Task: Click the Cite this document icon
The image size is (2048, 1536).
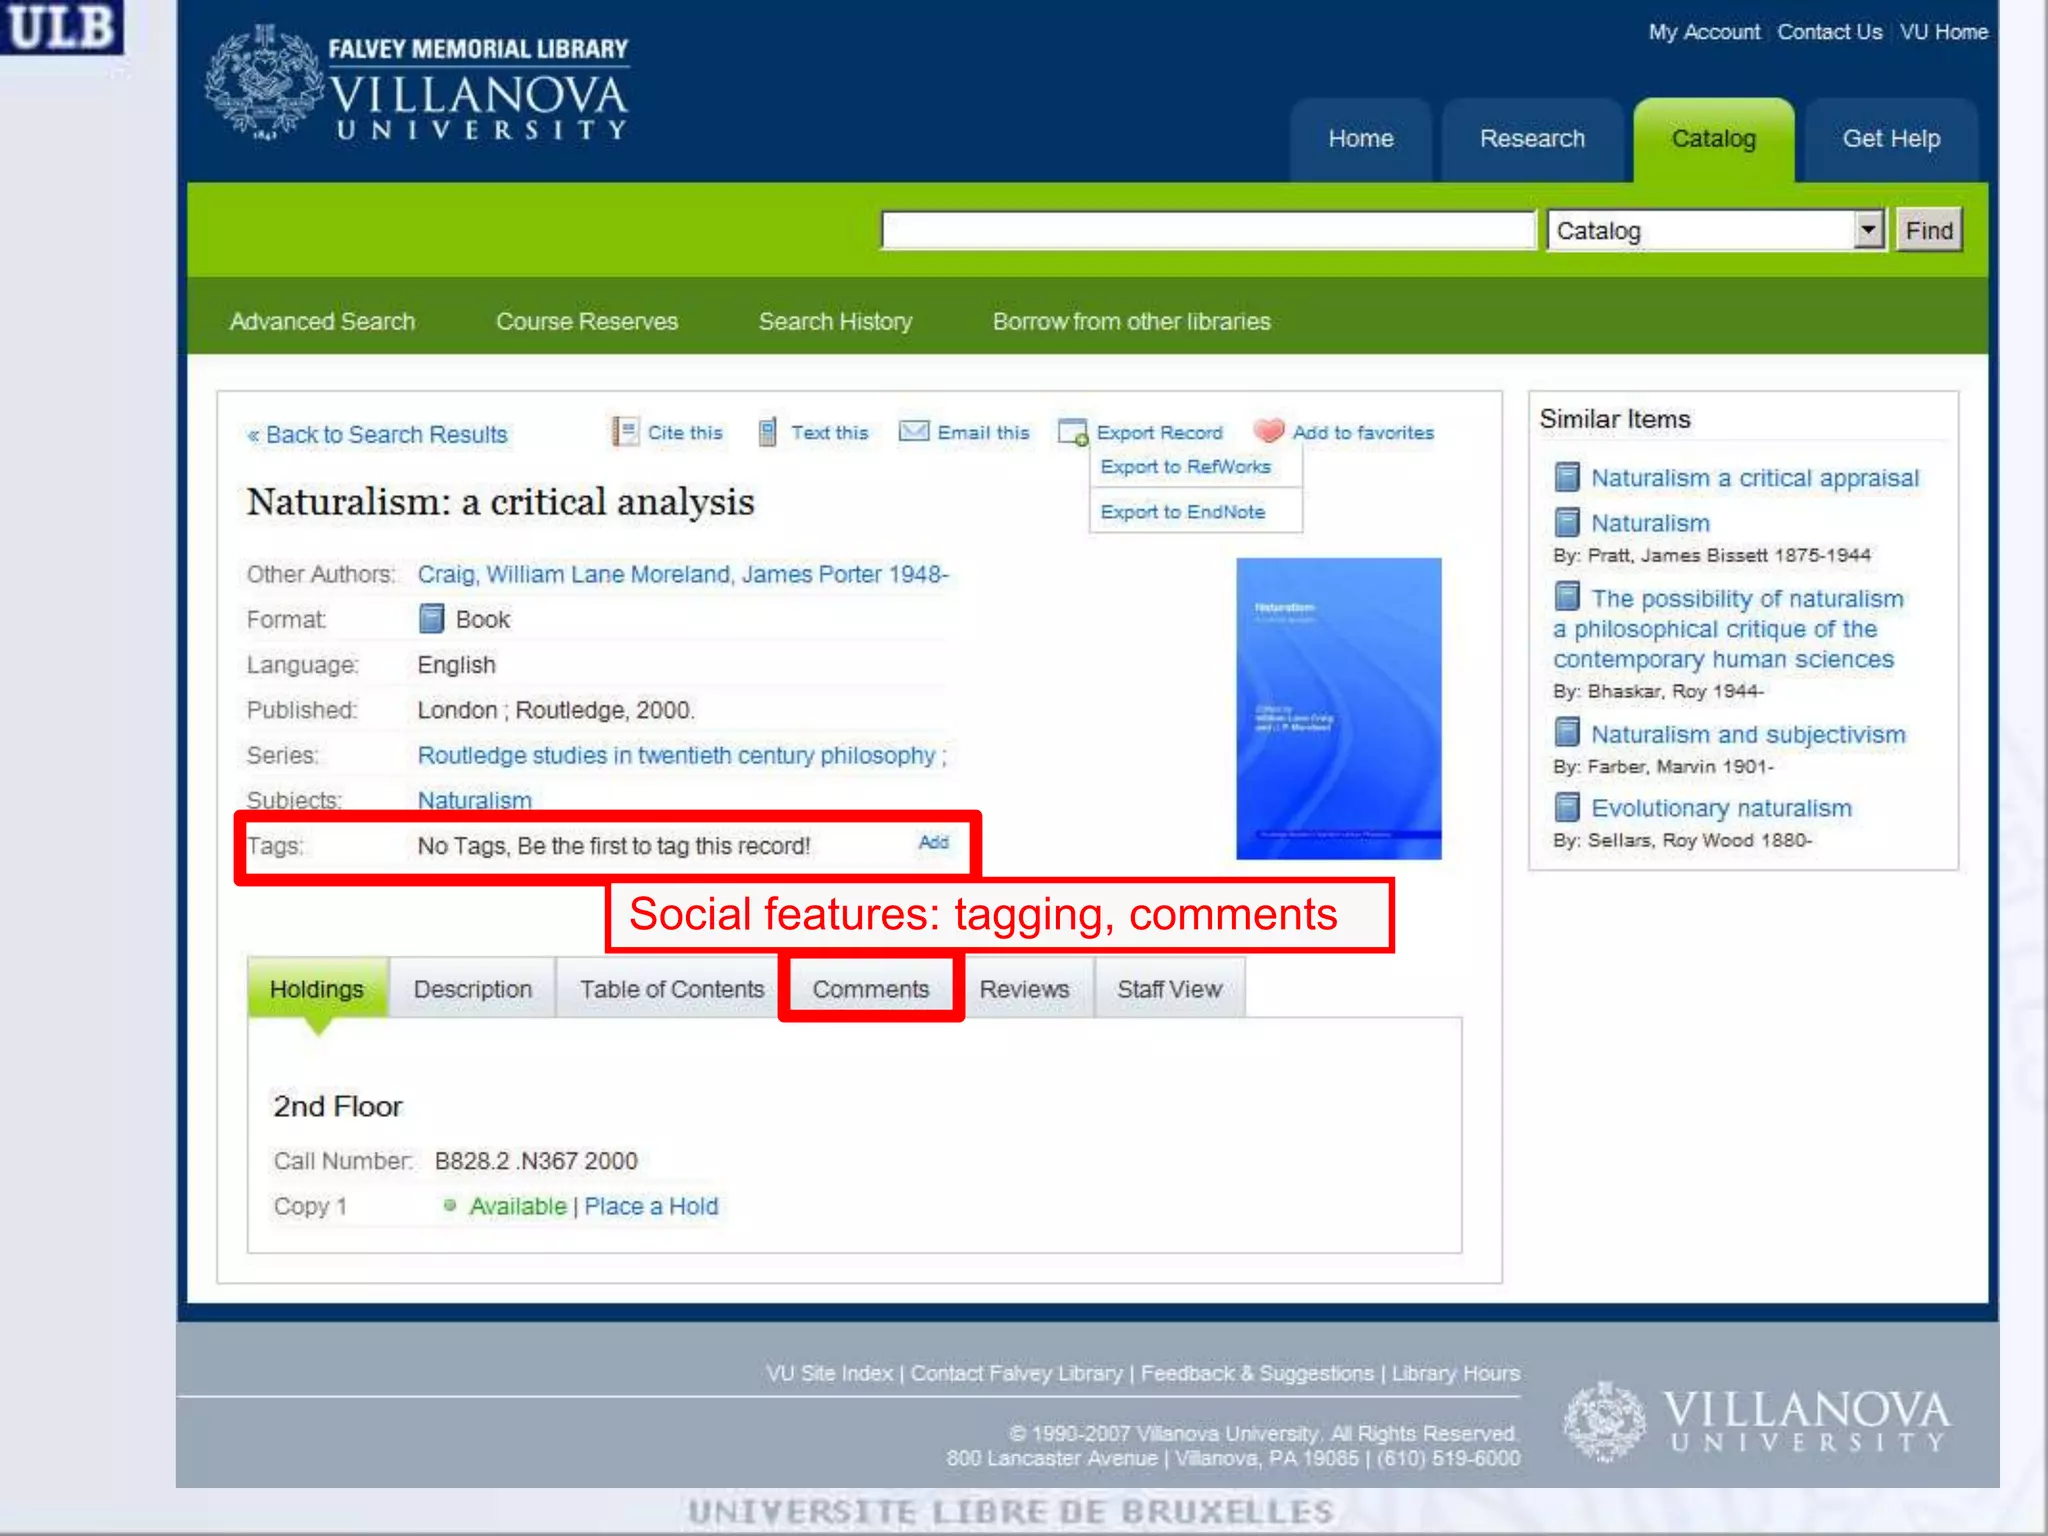Action: (625, 432)
